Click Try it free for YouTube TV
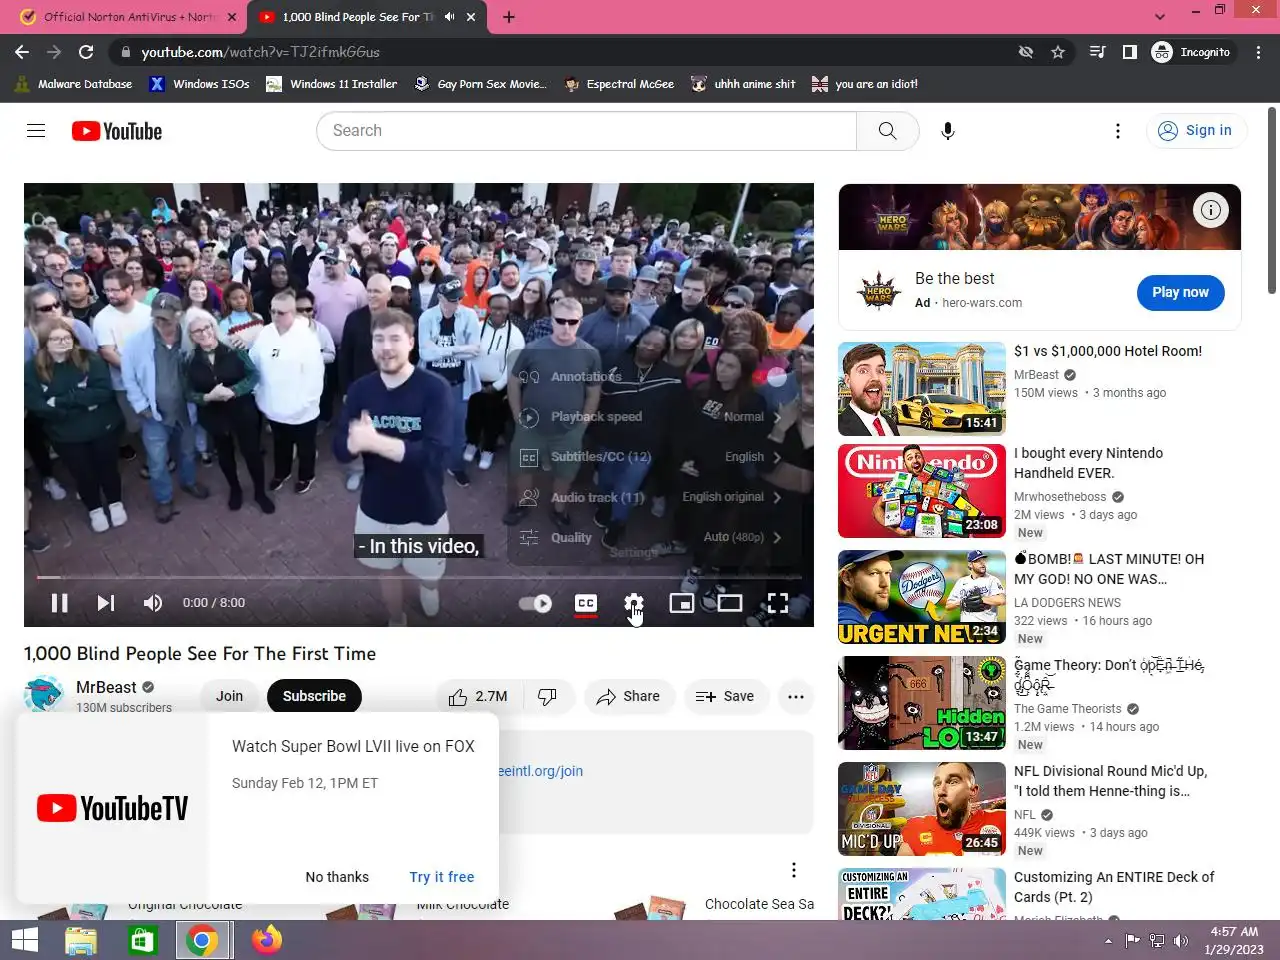1280x960 pixels. coord(442,877)
